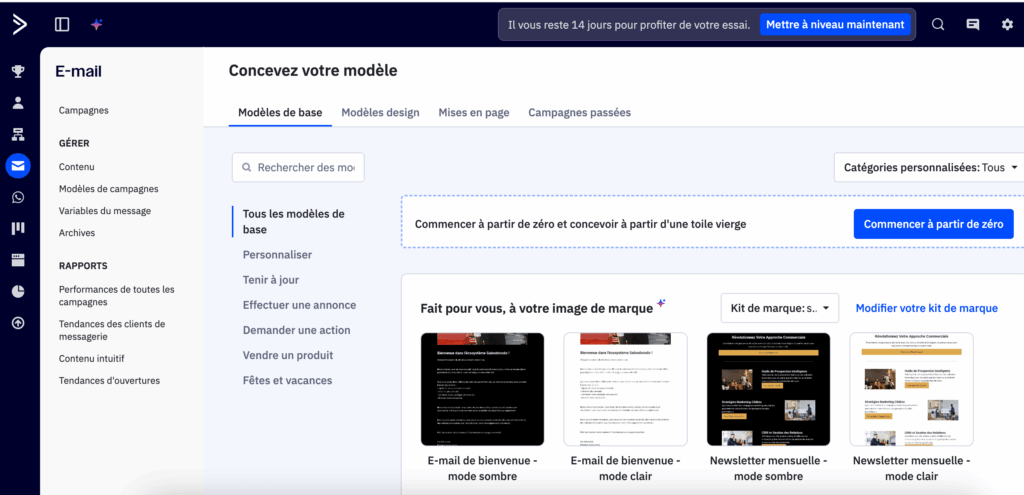Open Variables du message in sidebar menu
Screen dimensions: 1024x495
click(x=105, y=211)
